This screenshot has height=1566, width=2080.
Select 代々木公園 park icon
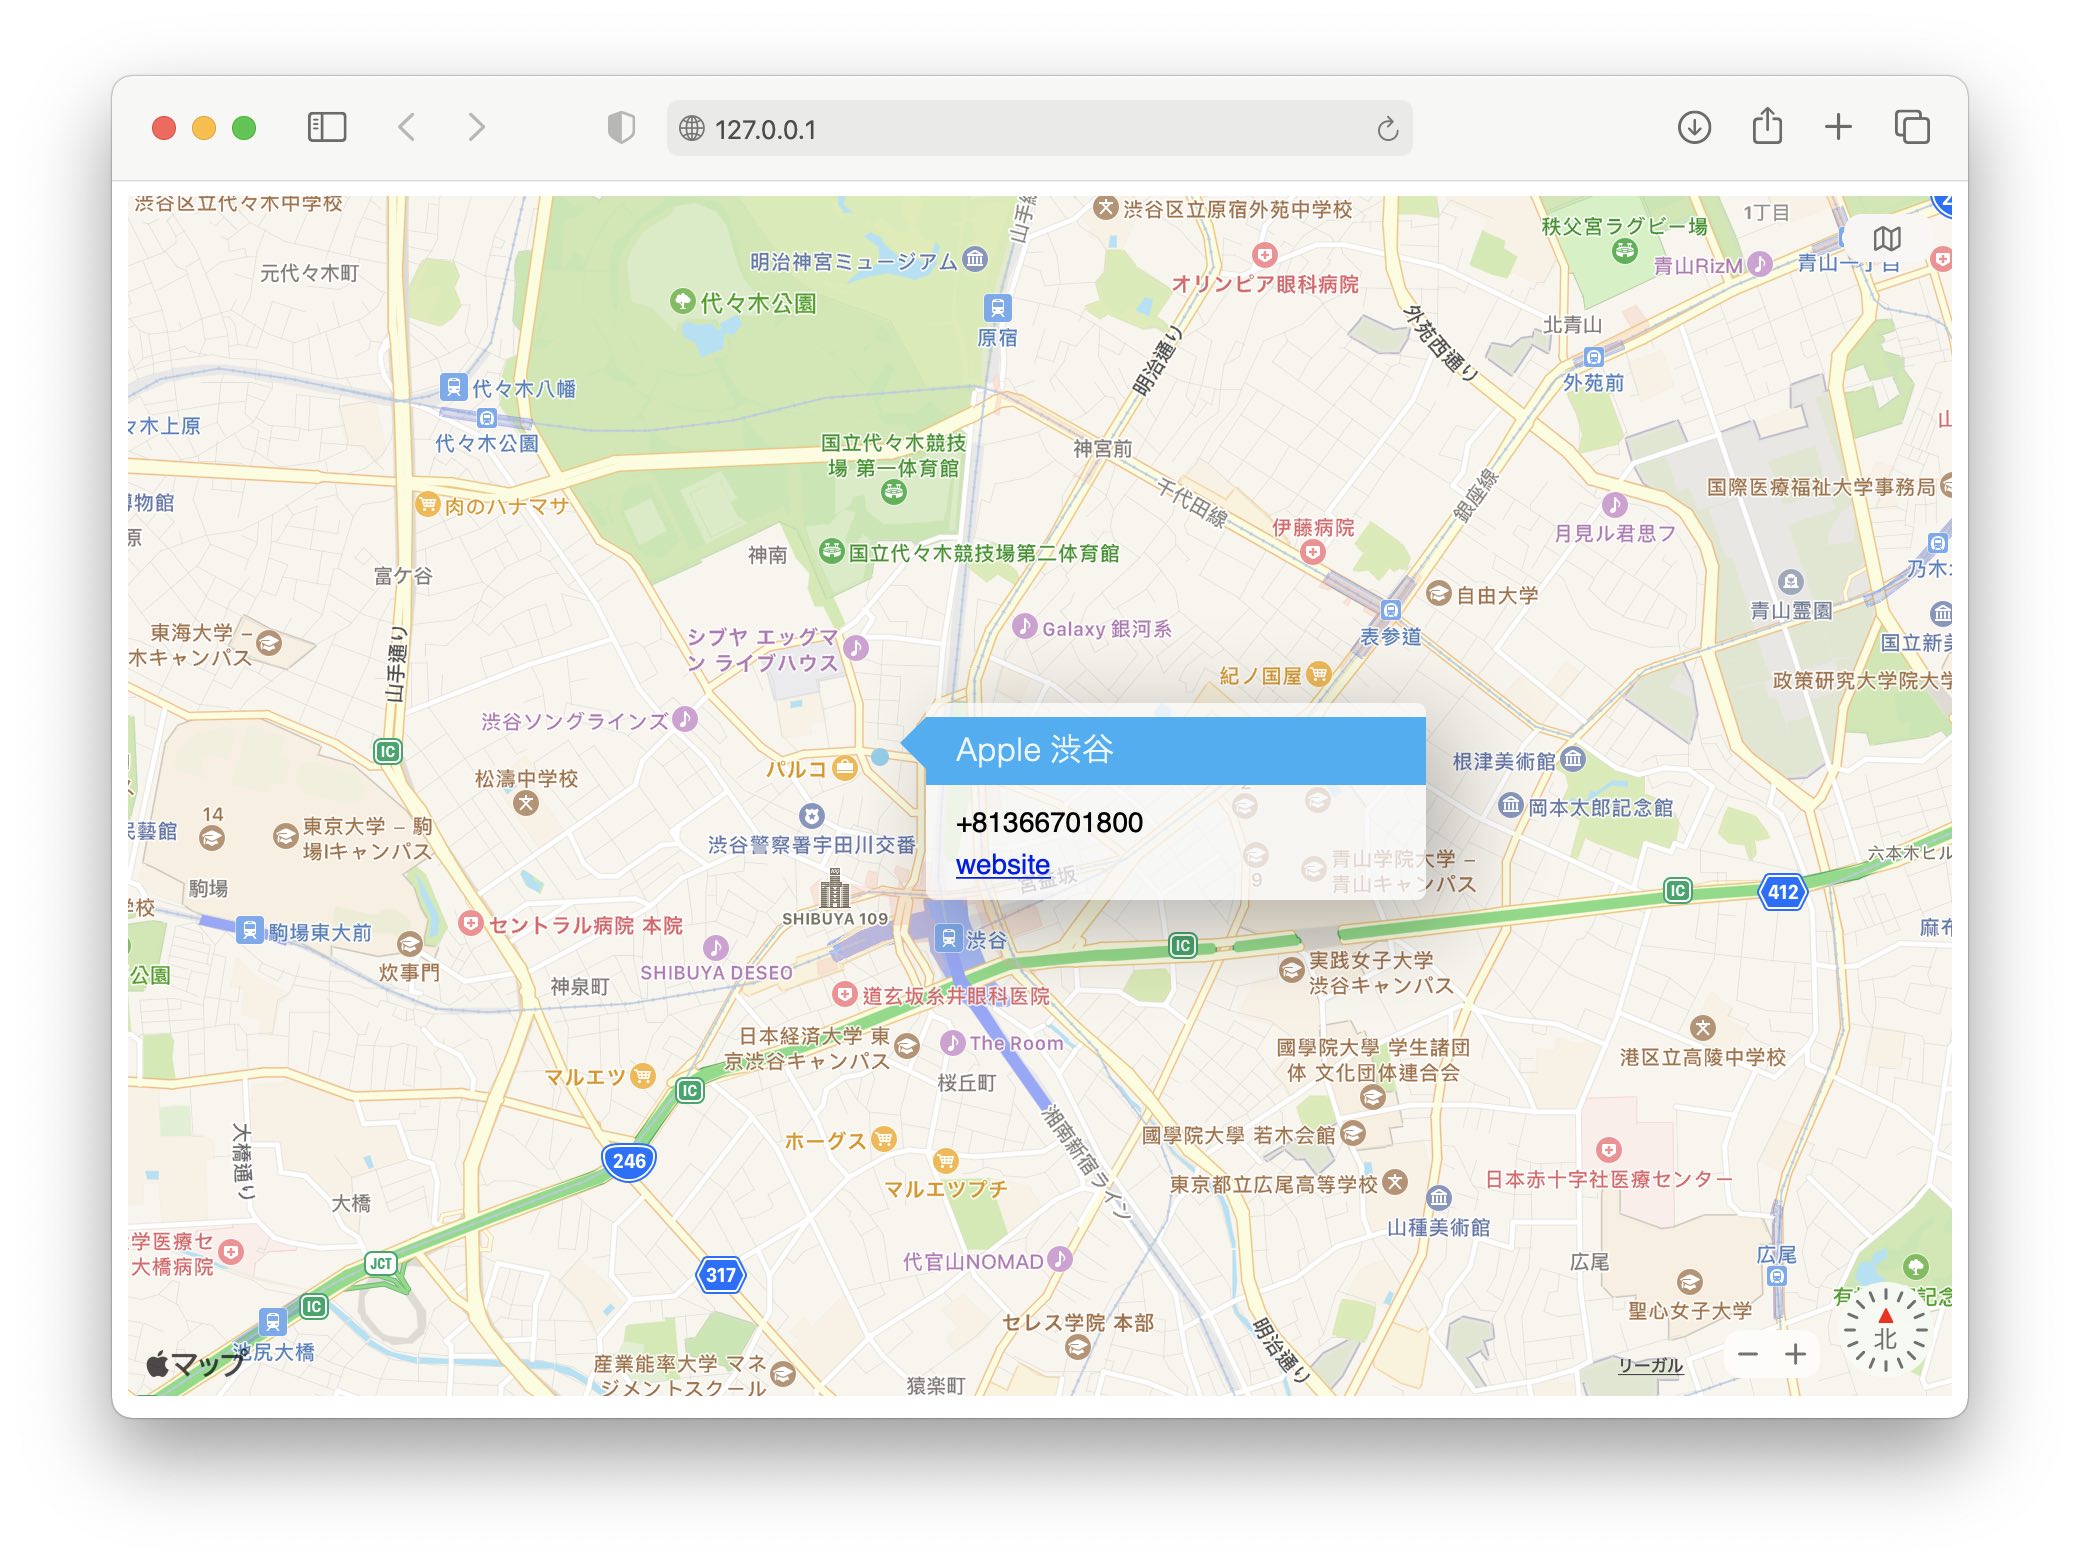[682, 300]
